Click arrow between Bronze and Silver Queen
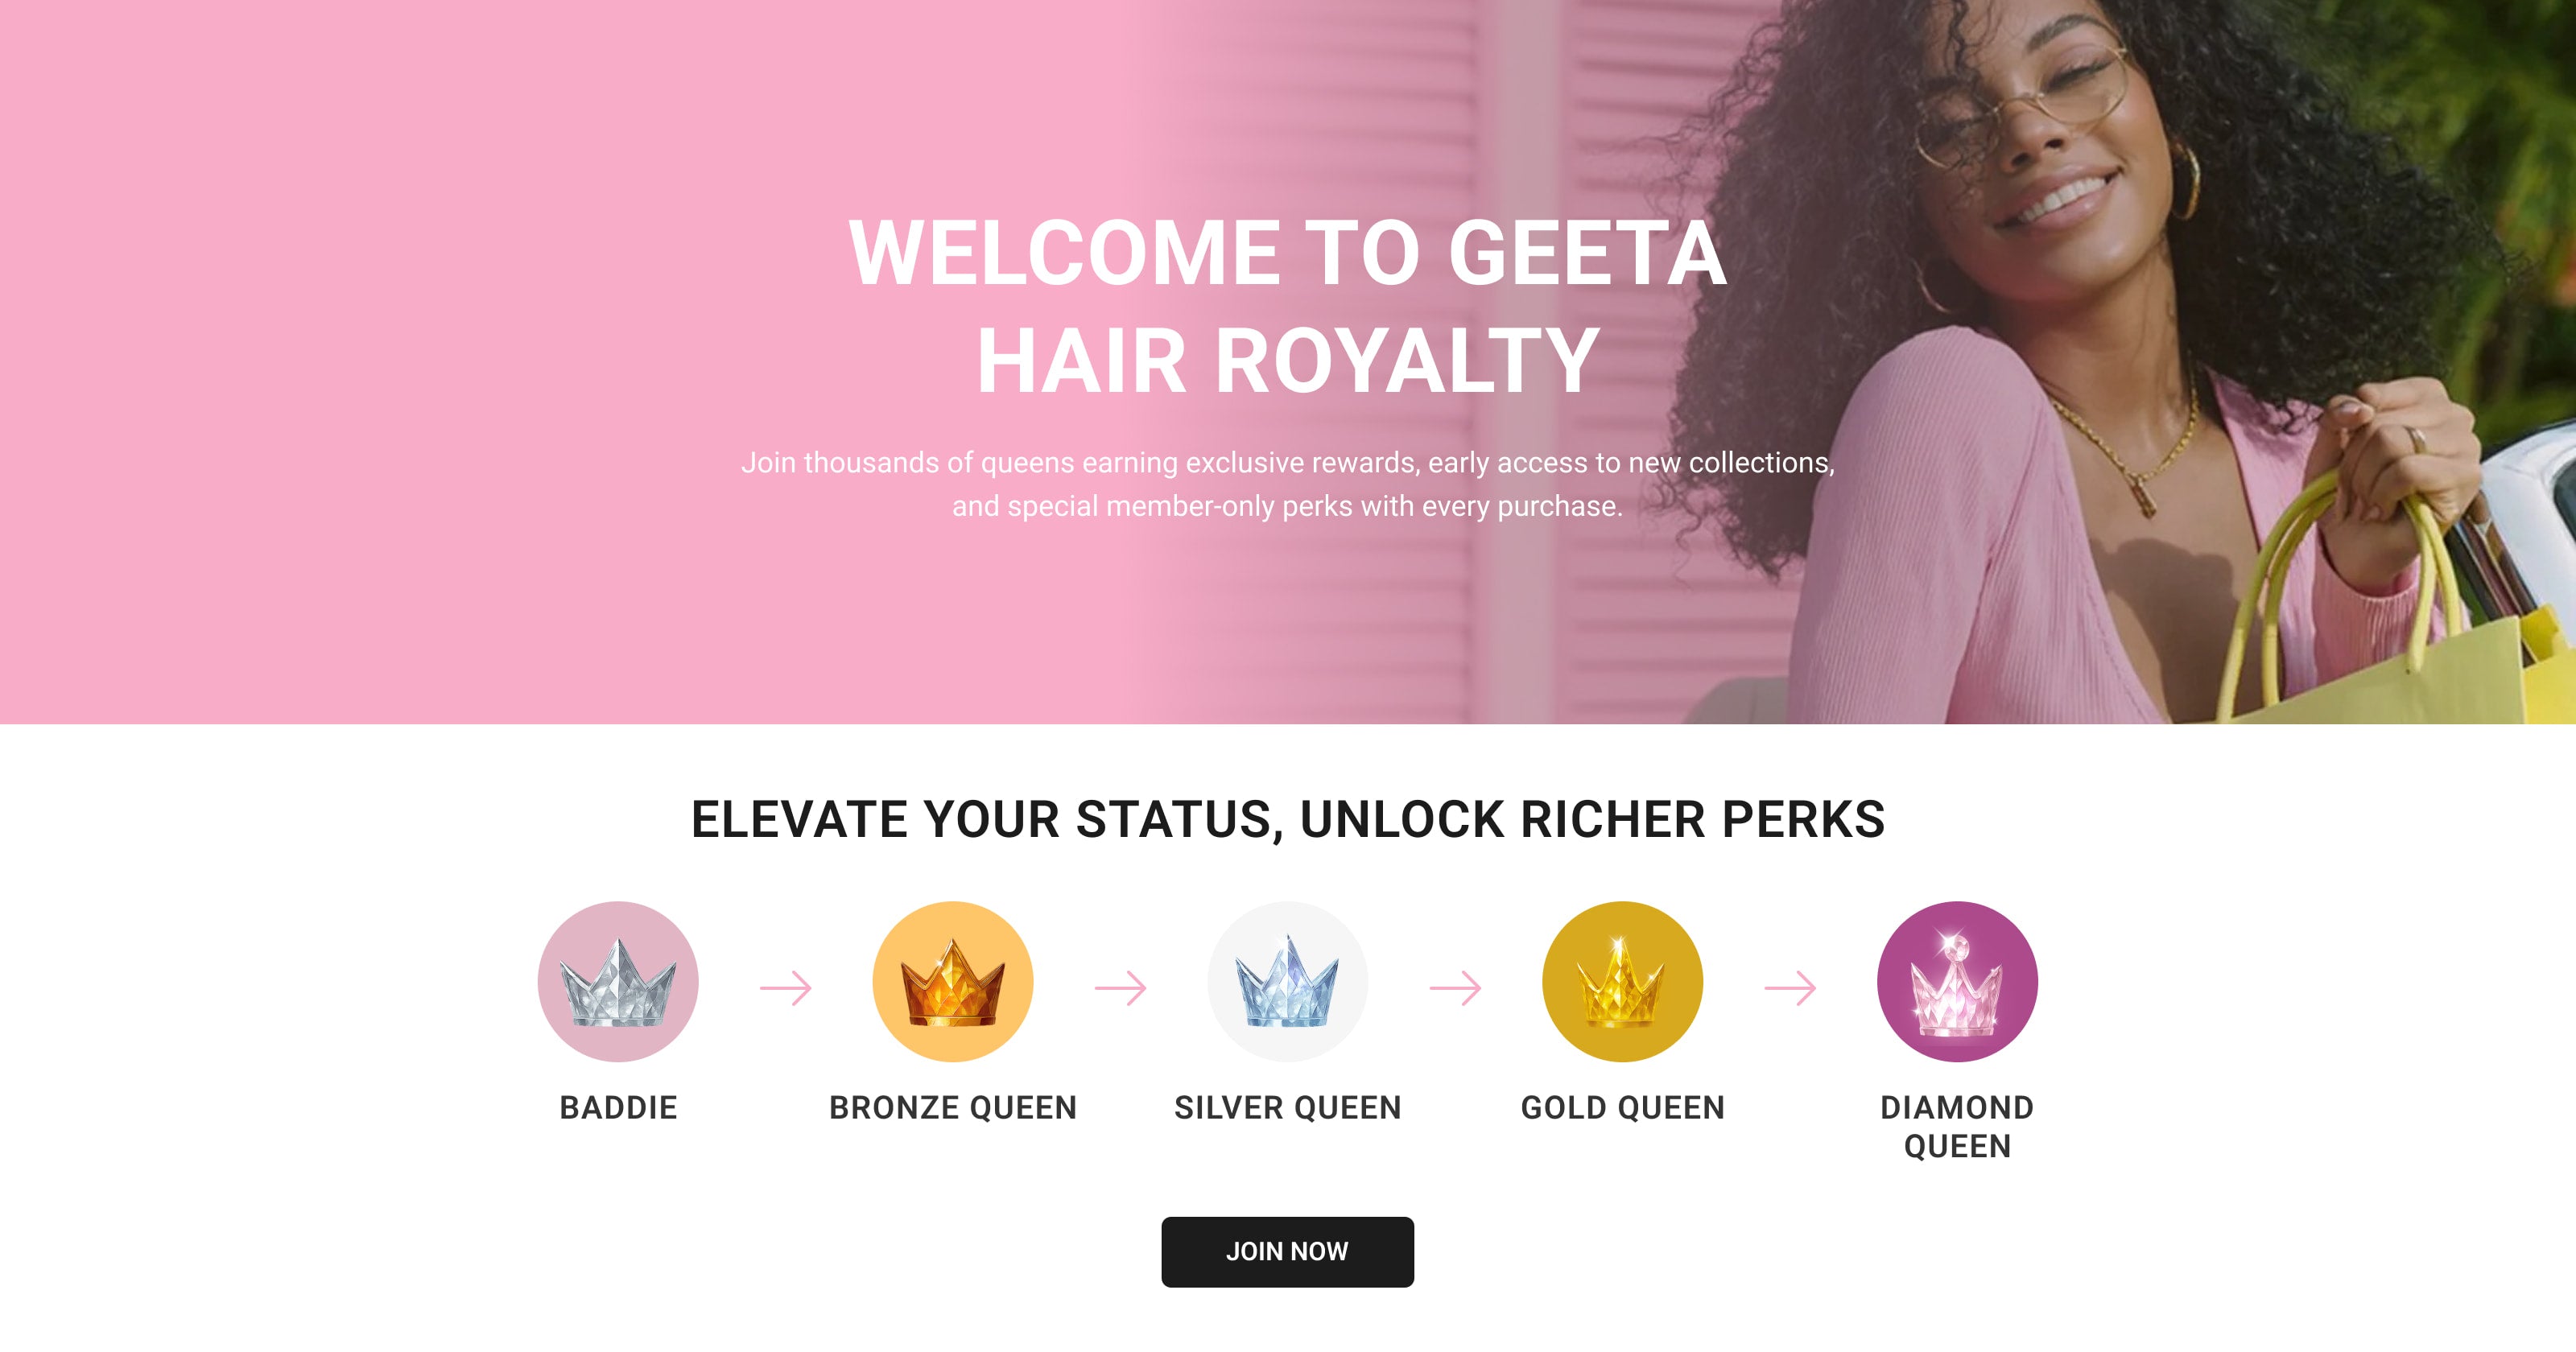2576x1352 pixels. click(x=1120, y=988)
